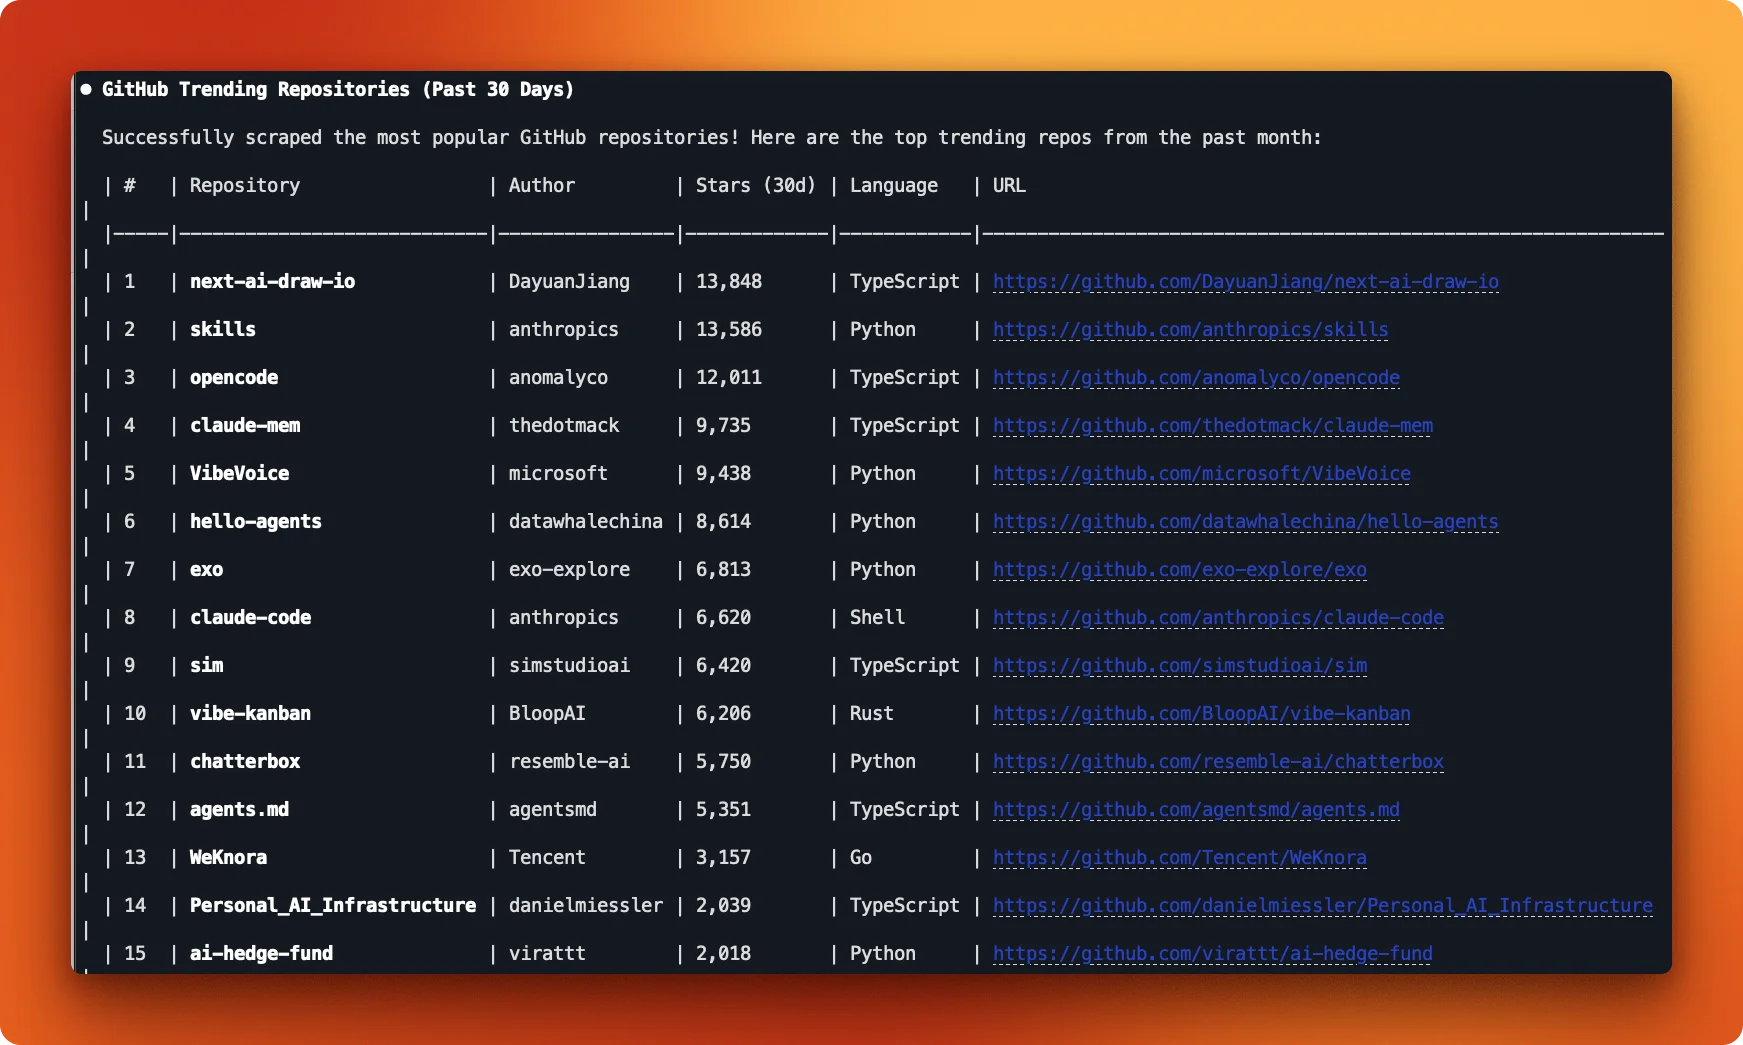Open the anthropics skills repository URL

(x=1189, y=329)
